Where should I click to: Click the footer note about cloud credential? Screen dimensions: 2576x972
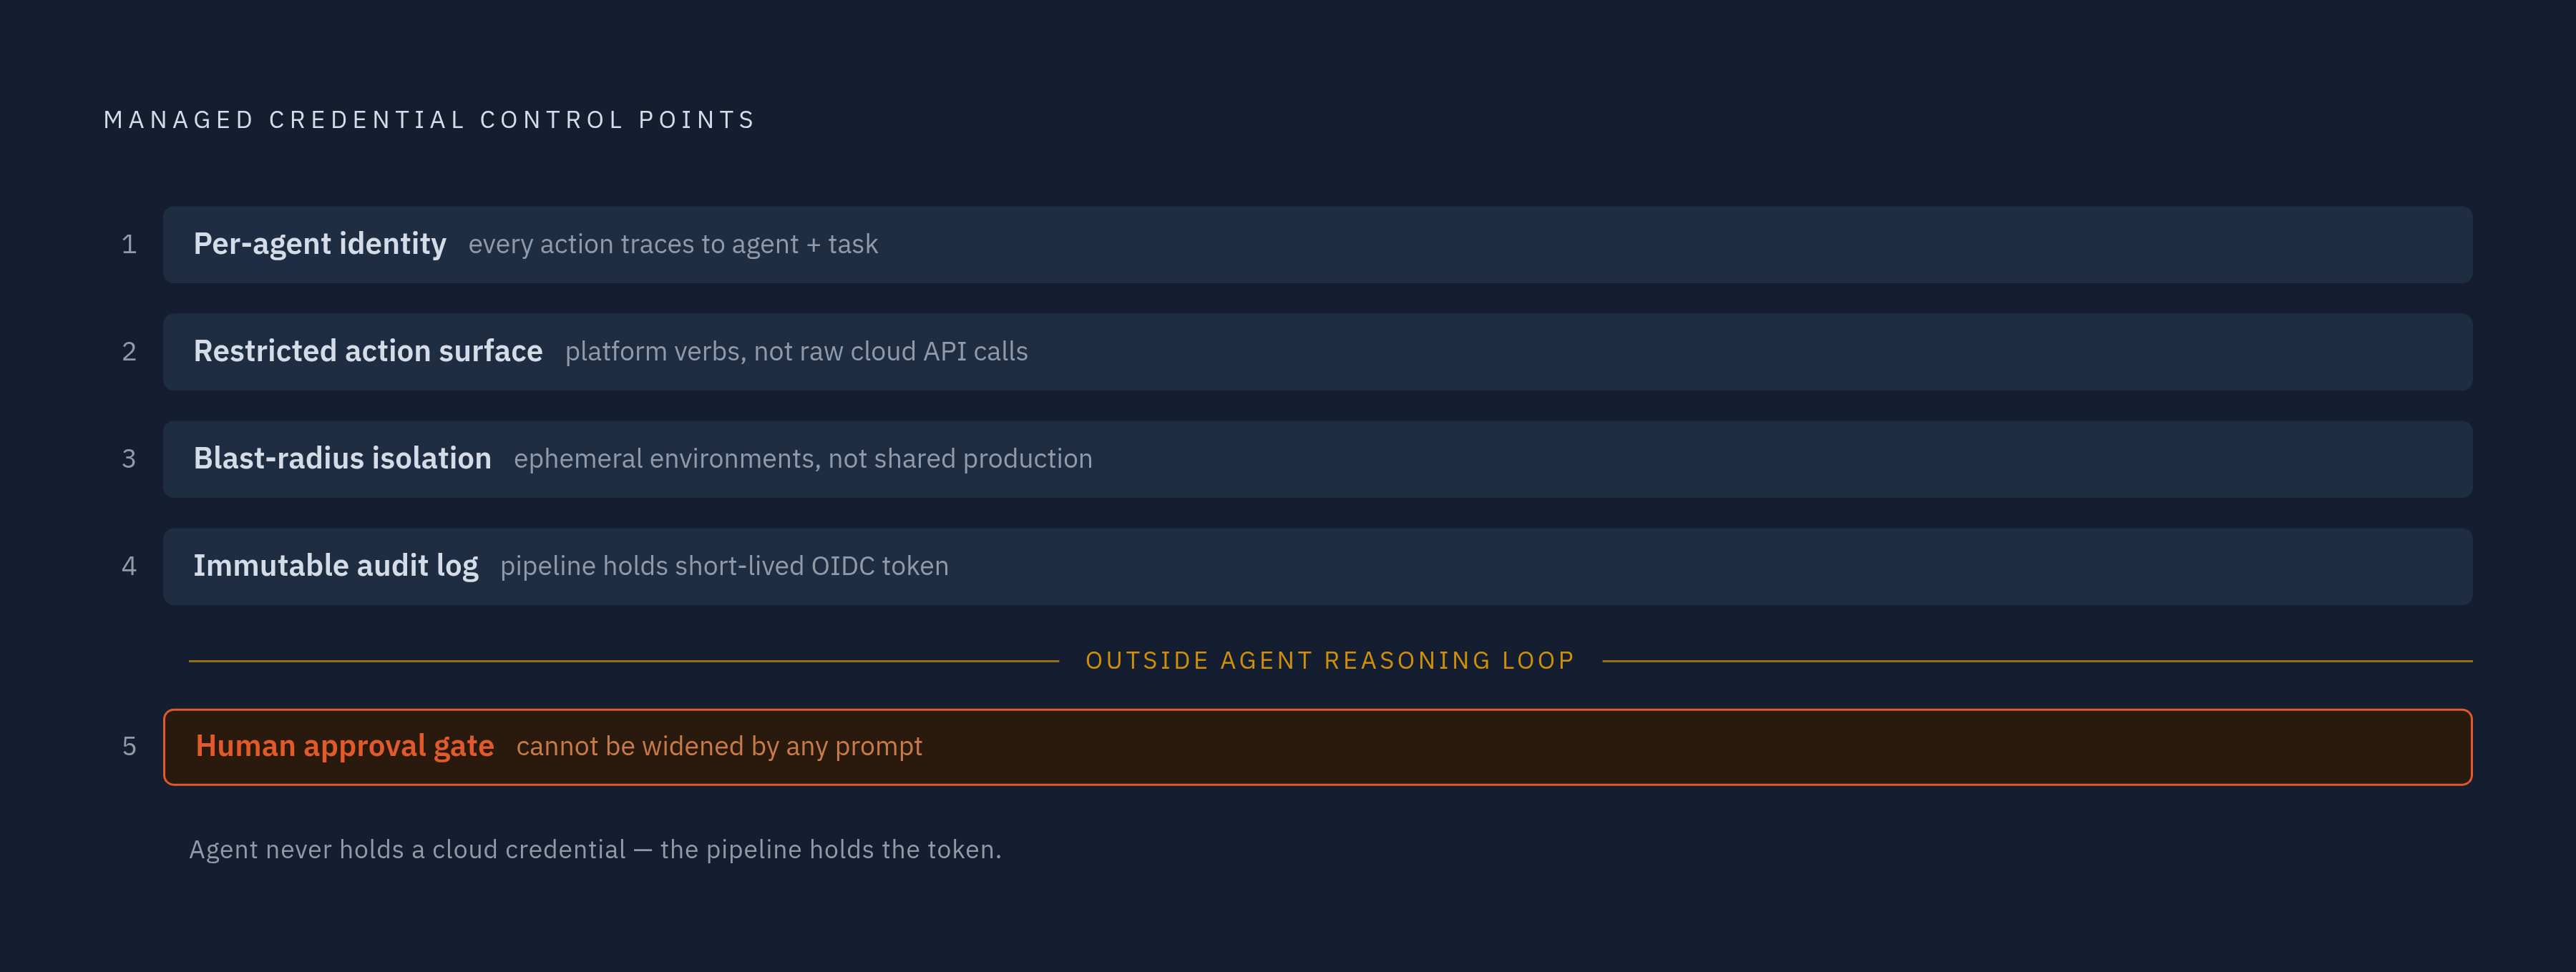point(595,850)
